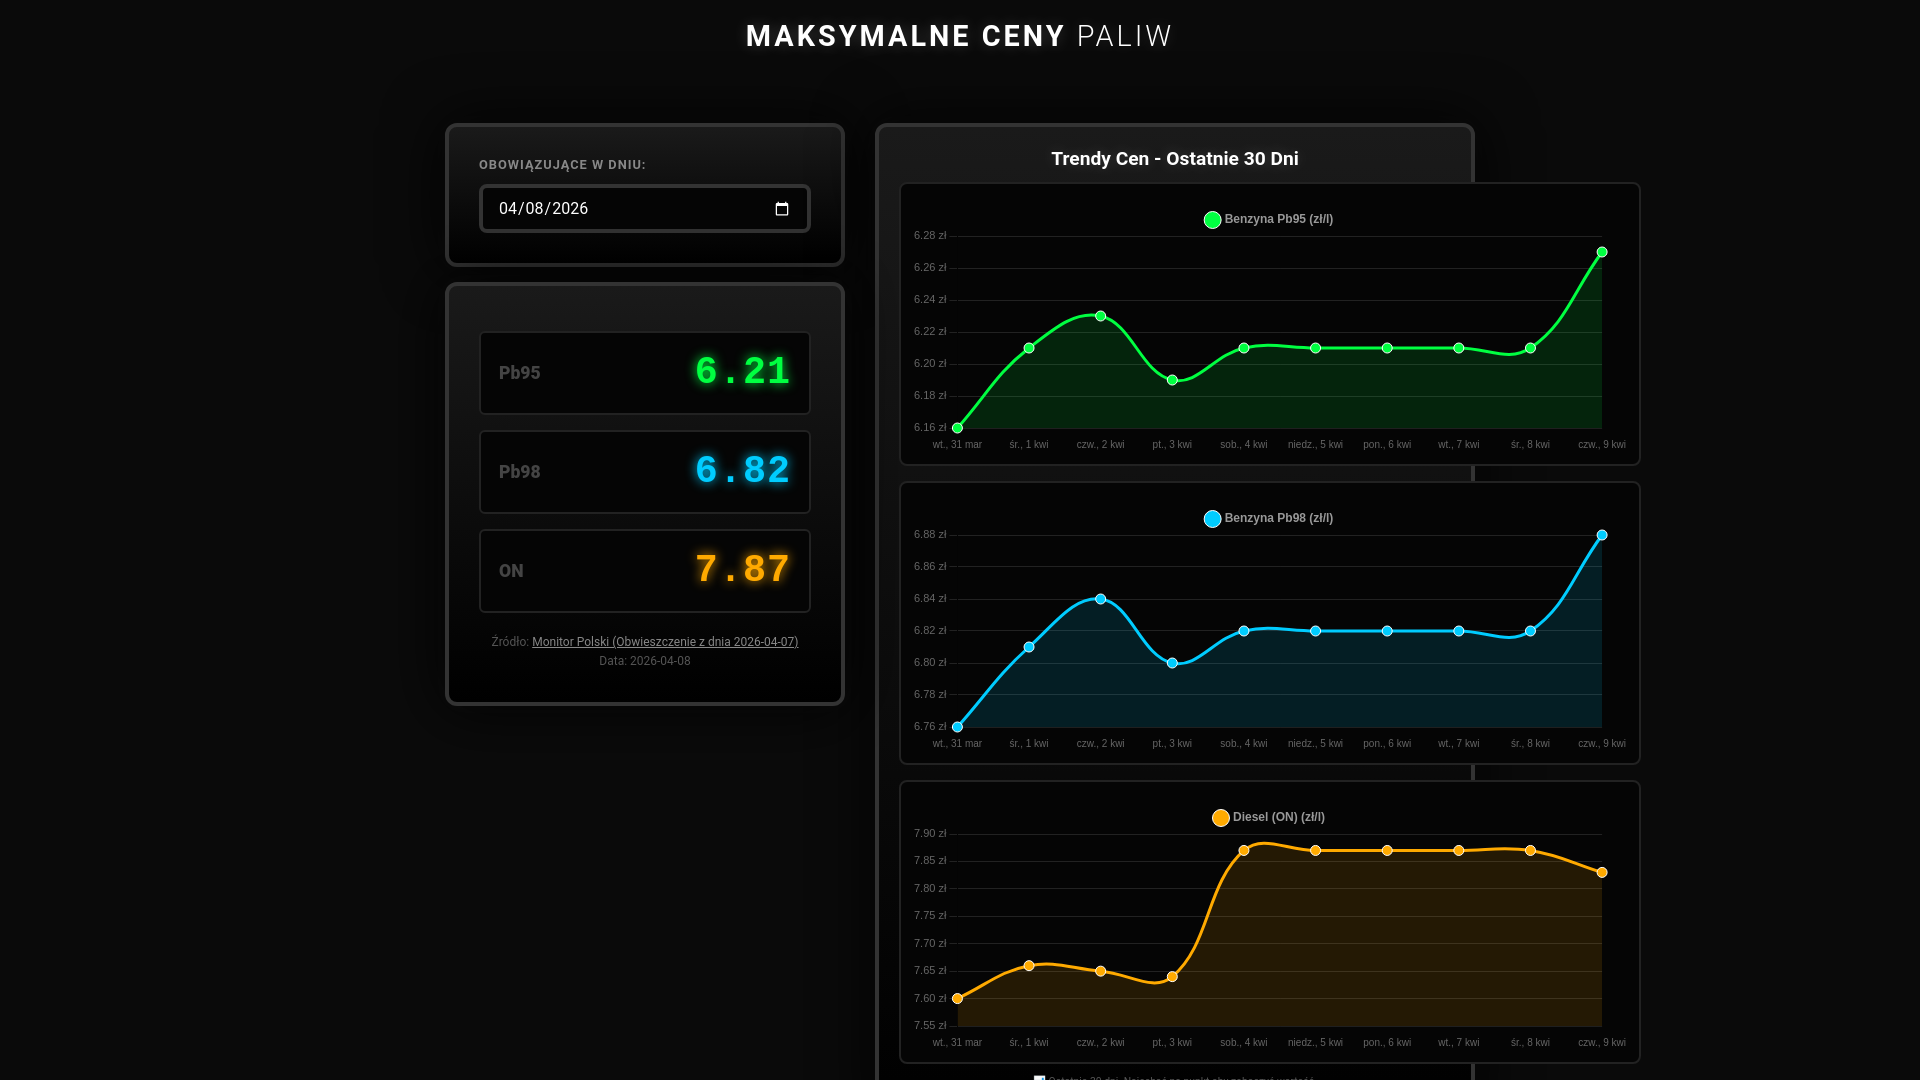
Task: Click the Pb95 price card 6.21
Action: coord(645,373)
